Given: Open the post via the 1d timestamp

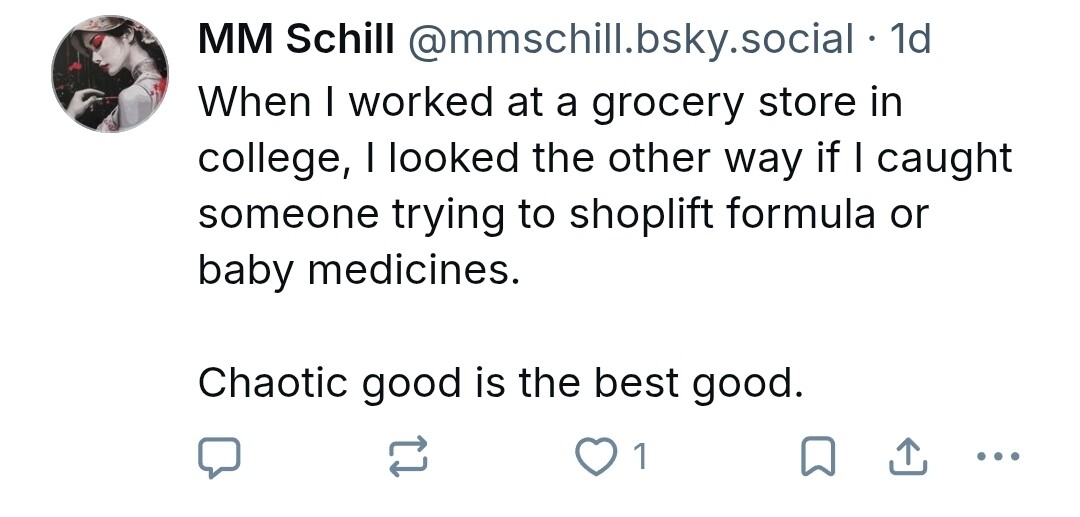Looking at the screenshot, I should 910,40.
